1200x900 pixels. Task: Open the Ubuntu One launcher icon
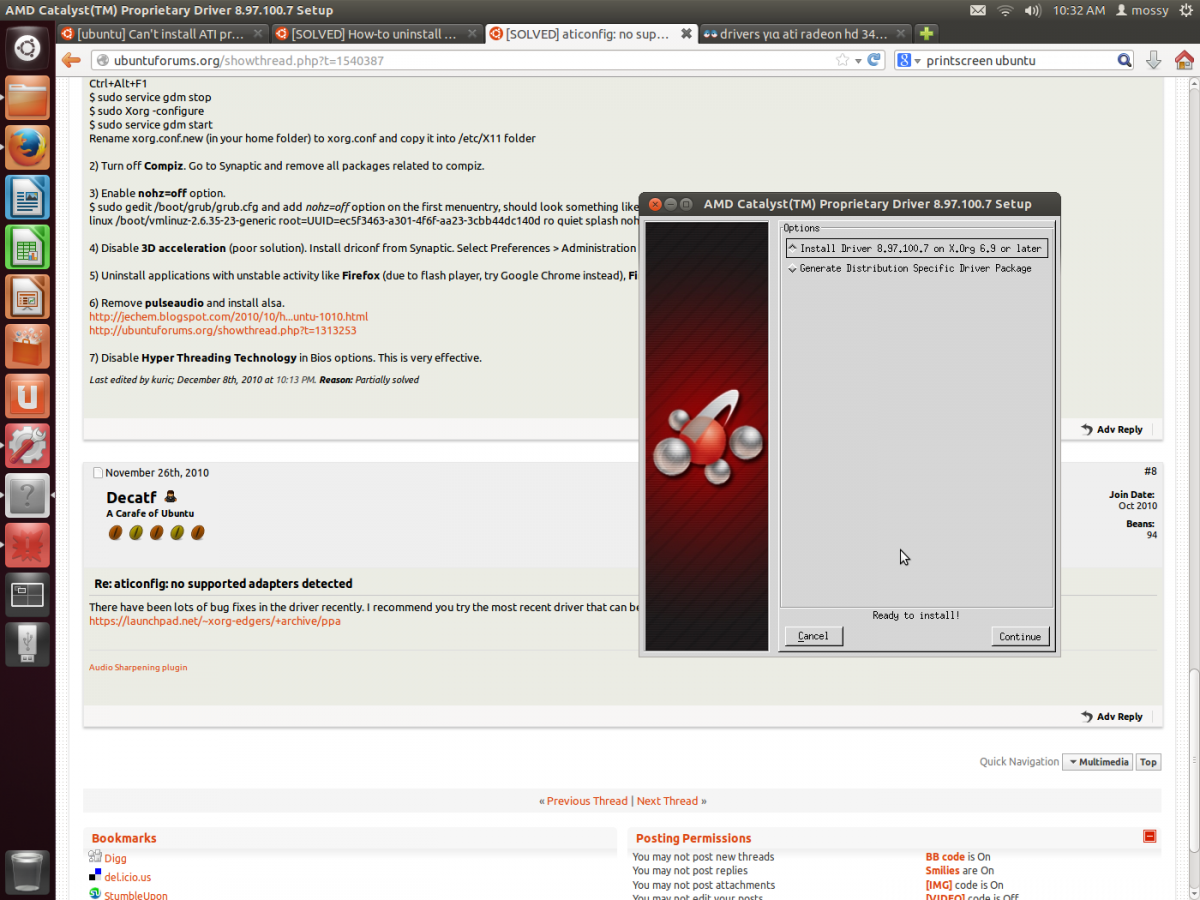pos(27,397)
